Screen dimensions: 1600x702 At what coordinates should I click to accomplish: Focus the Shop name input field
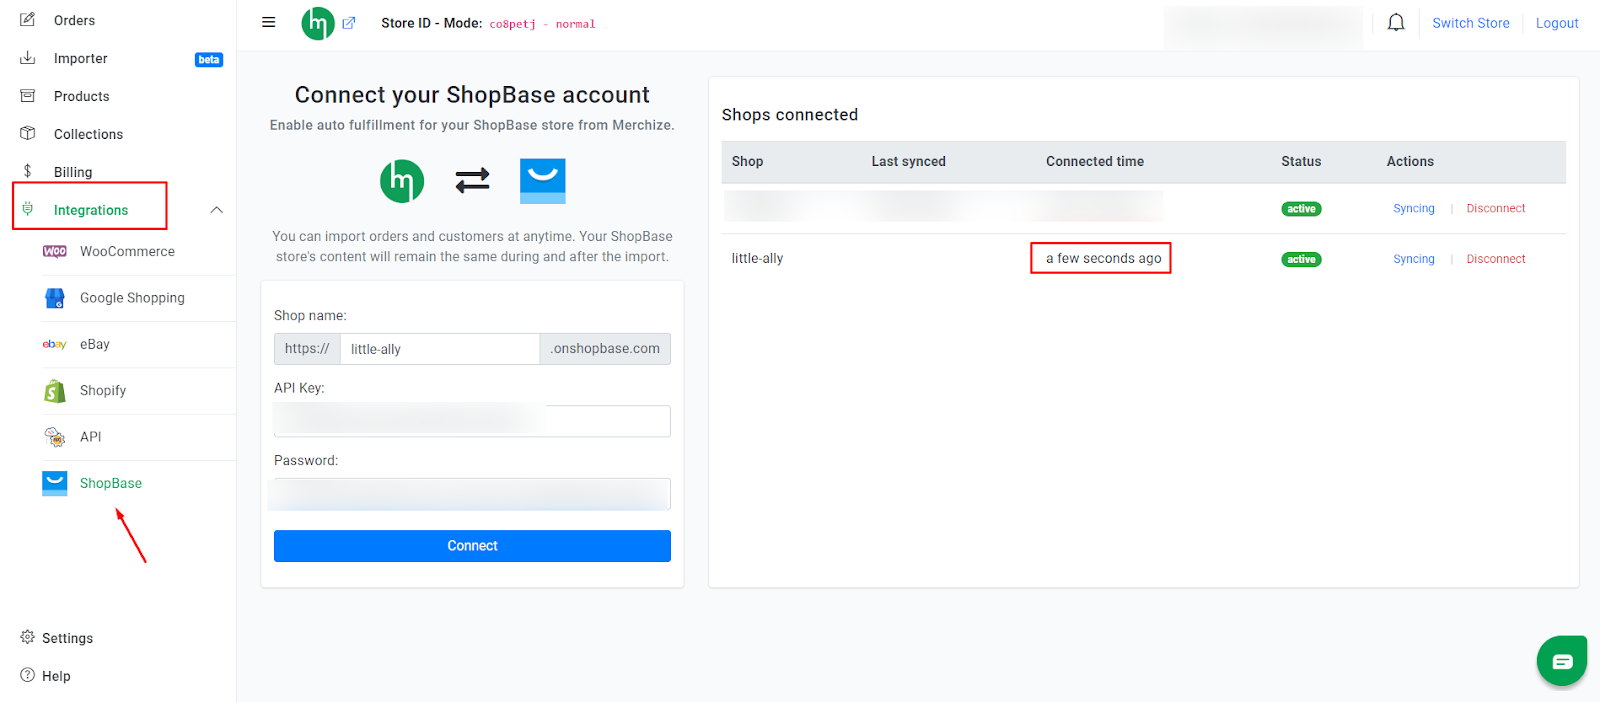tap(440, 349)
